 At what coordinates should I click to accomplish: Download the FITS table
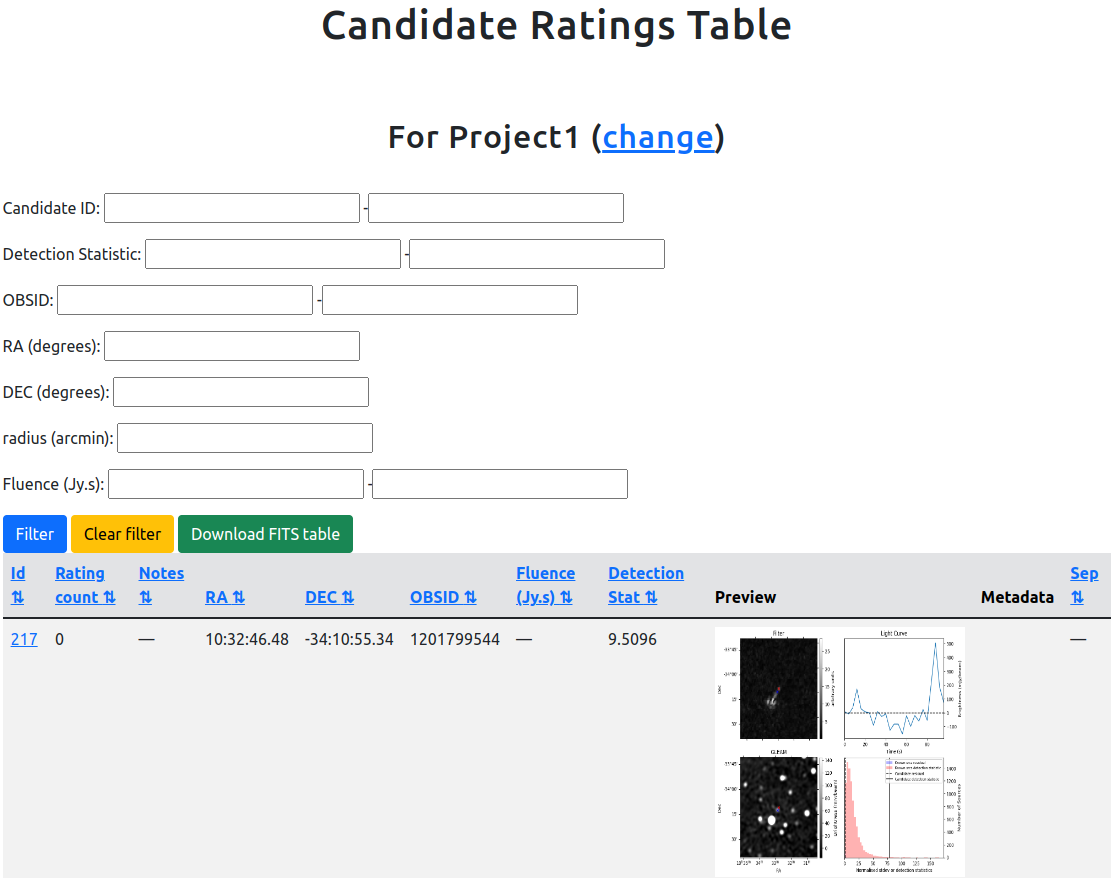click(265, 534)
